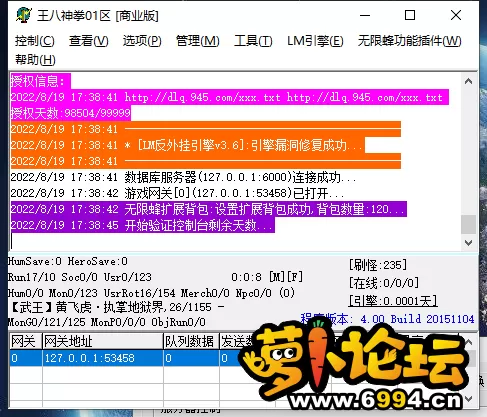487x417 pixels.
Task: Click the Run17/10 Soc0/0 Usr0/123 status text
Action: [80, 277]
